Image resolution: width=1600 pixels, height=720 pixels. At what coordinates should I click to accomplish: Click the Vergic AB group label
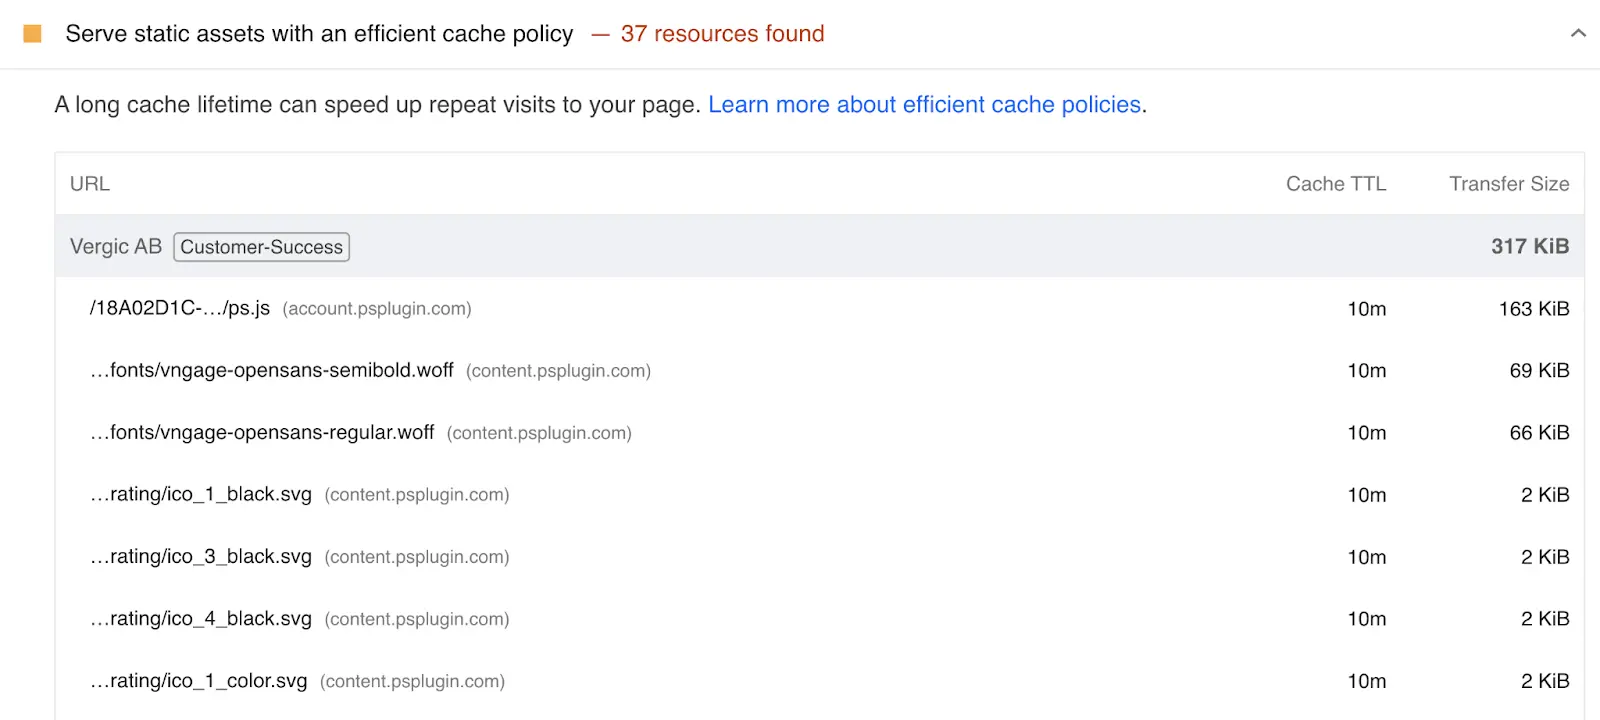point(116,247)
